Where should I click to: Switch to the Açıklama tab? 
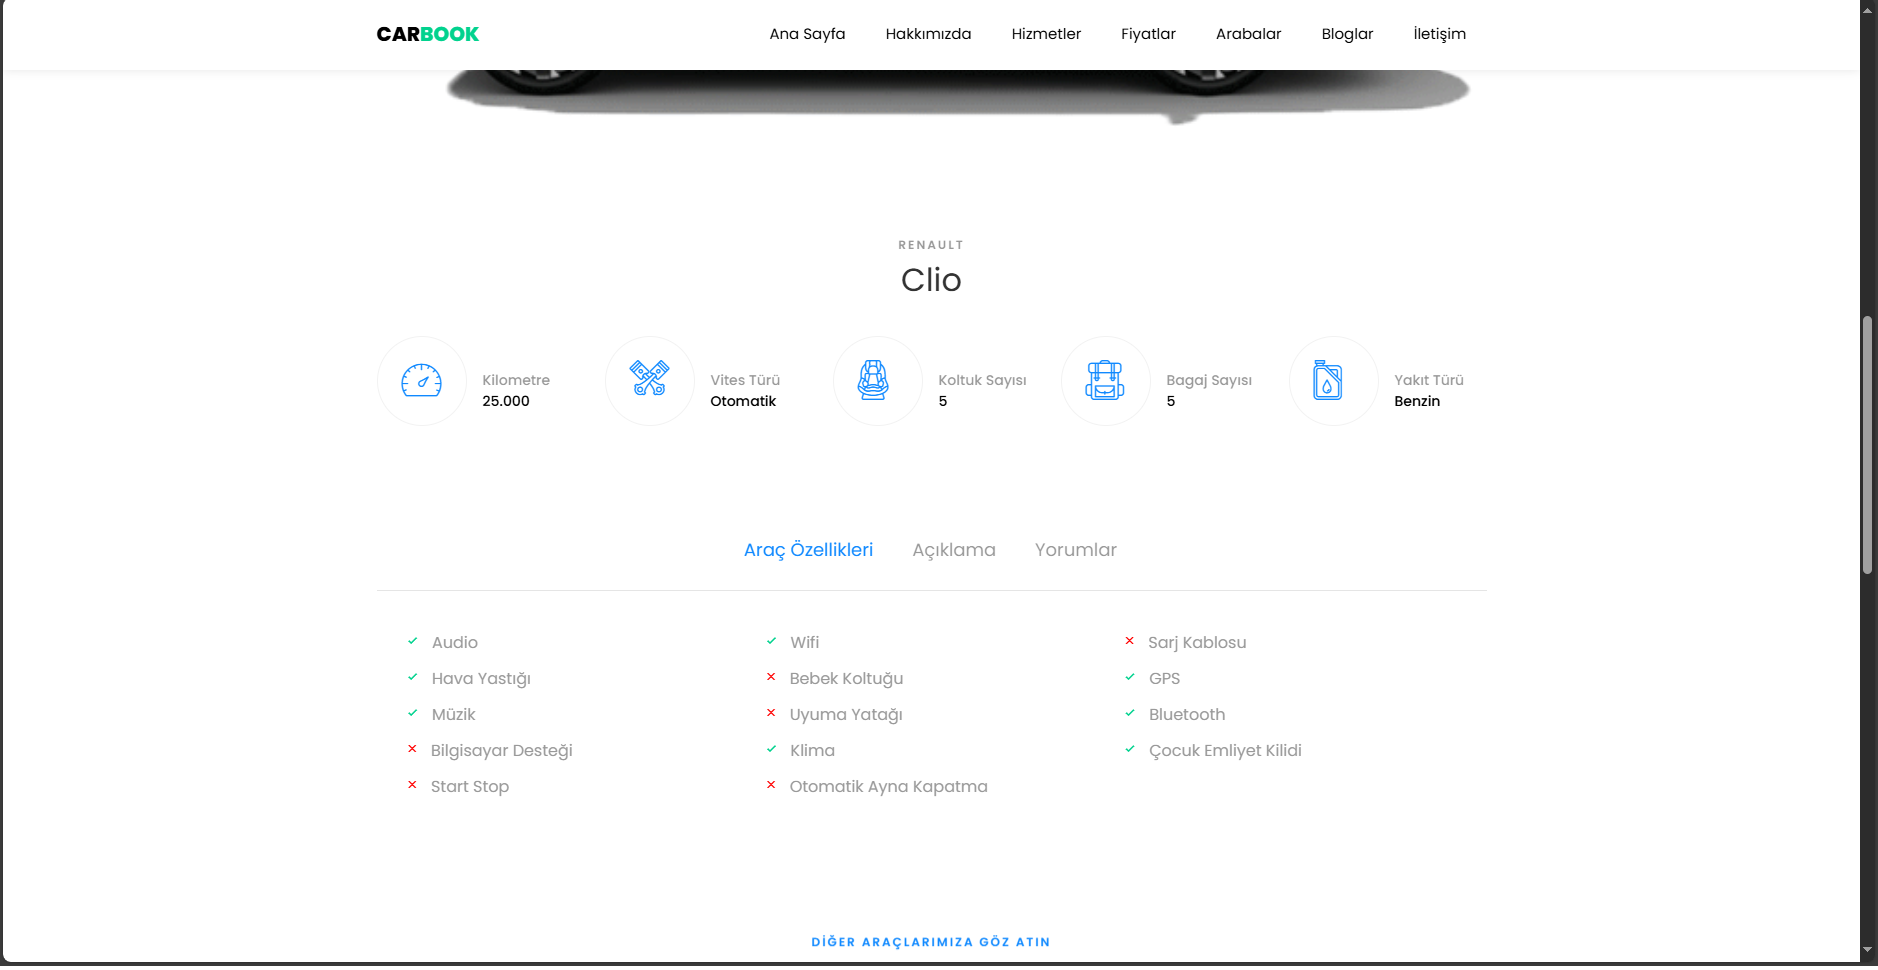tap(953, 550)
